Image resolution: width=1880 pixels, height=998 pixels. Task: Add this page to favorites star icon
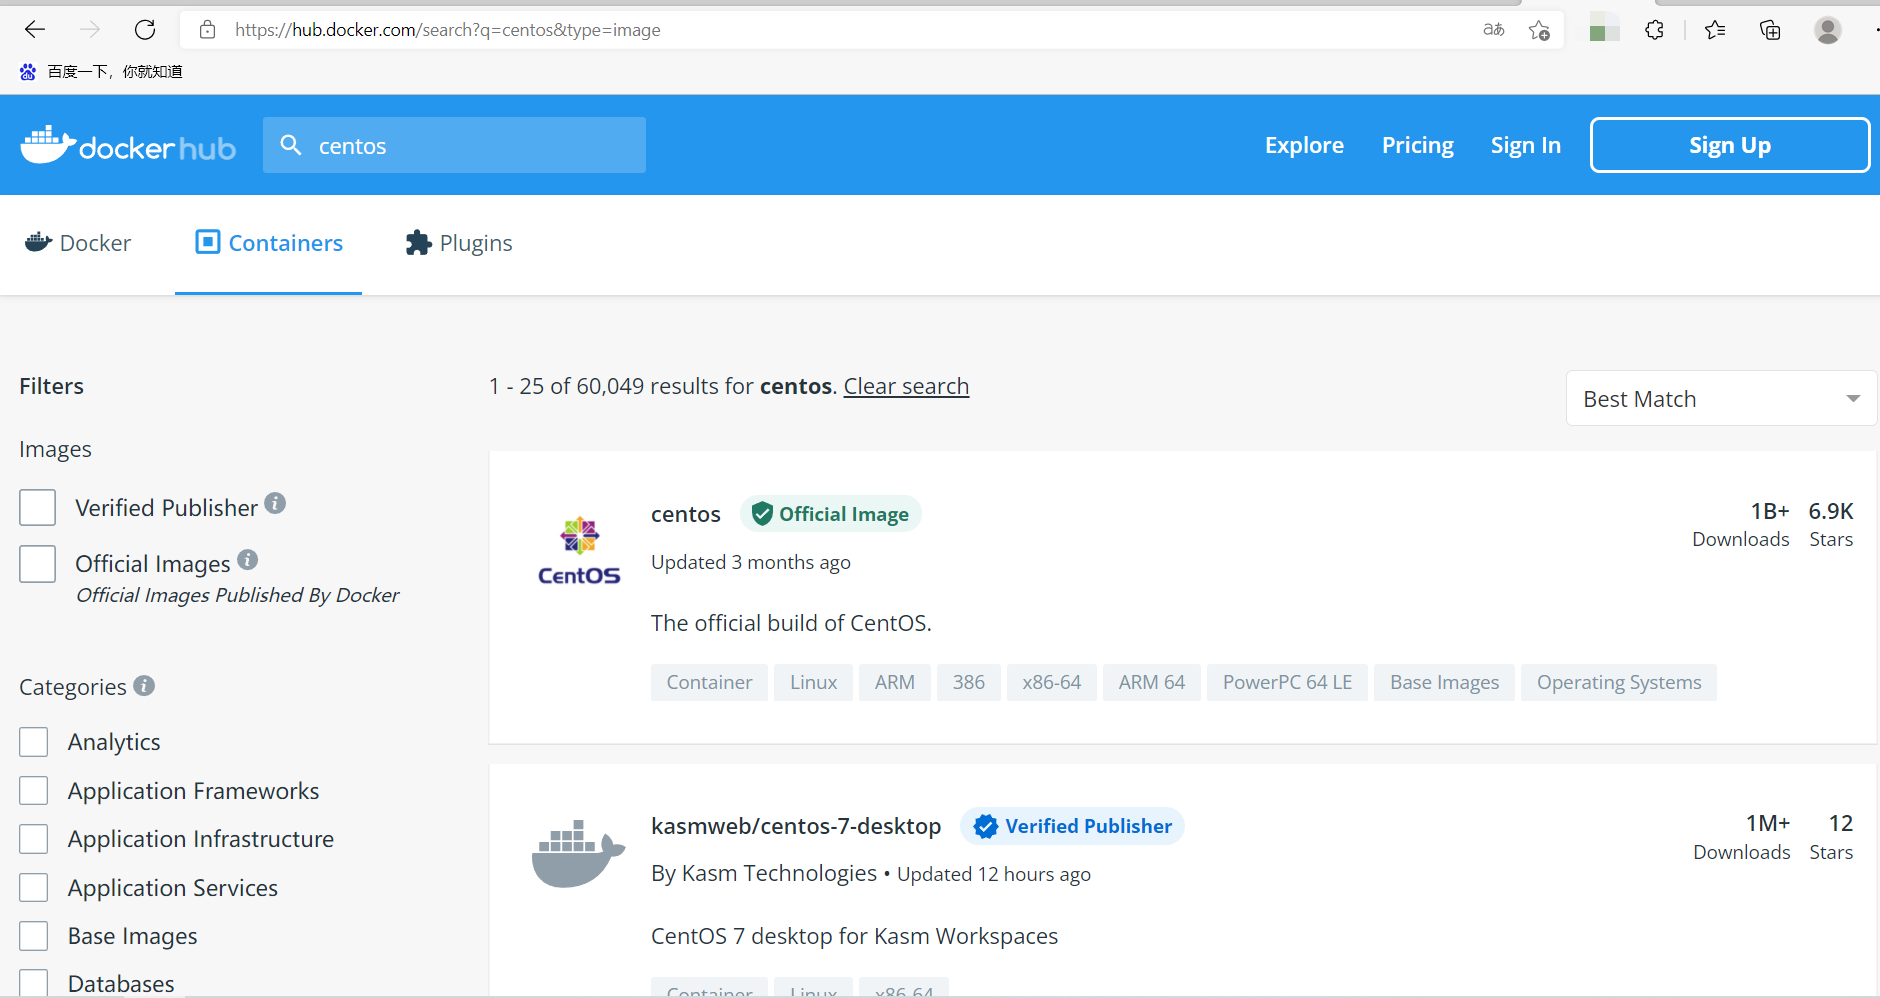pos(1540,30)
